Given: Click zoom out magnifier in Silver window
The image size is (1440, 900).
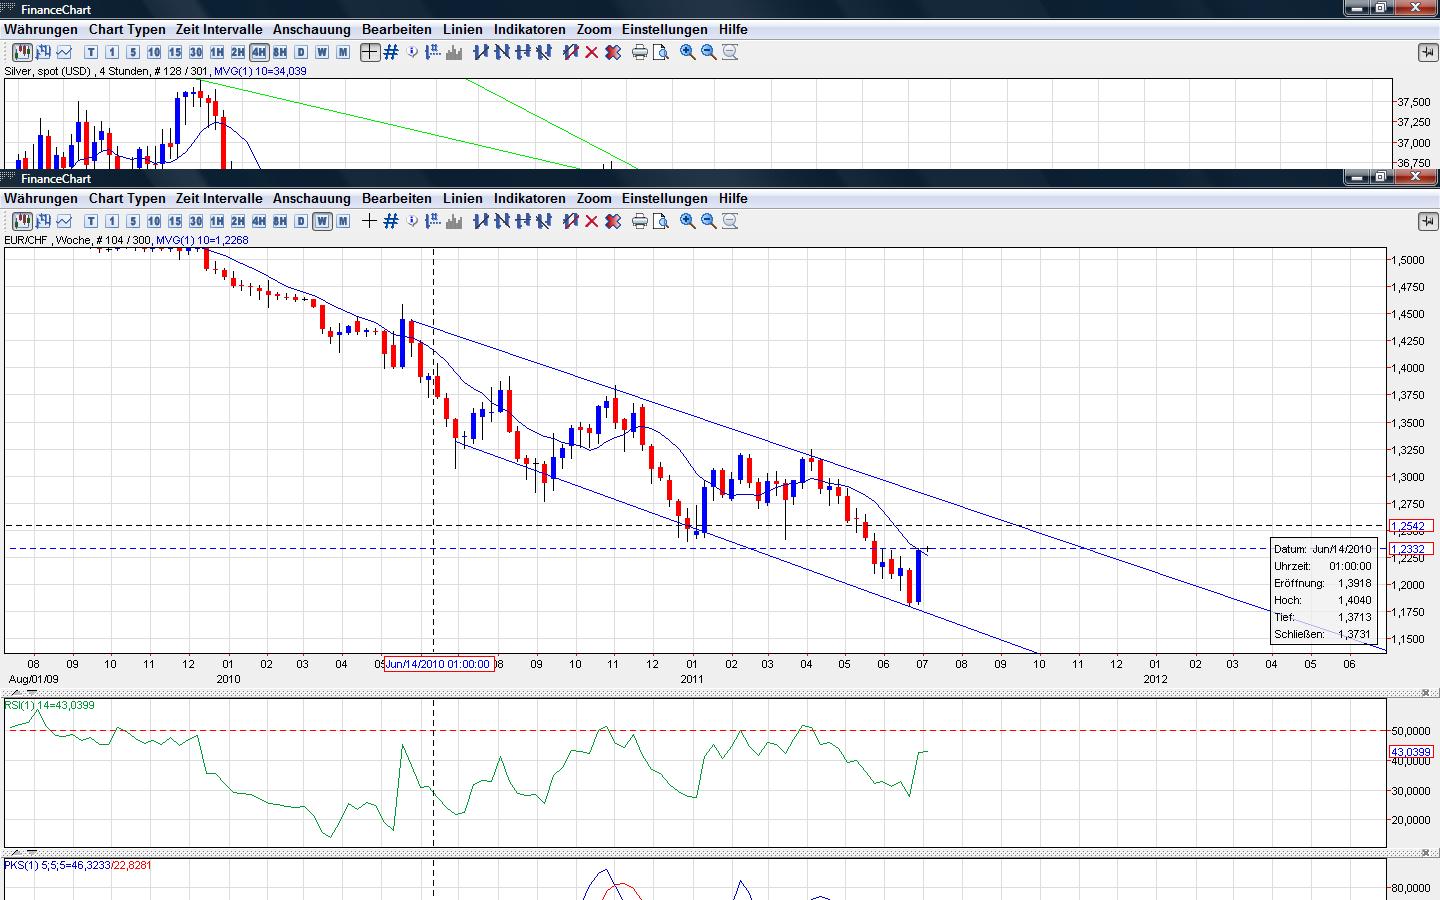Looking at the screenshot, I should [709, 52].
